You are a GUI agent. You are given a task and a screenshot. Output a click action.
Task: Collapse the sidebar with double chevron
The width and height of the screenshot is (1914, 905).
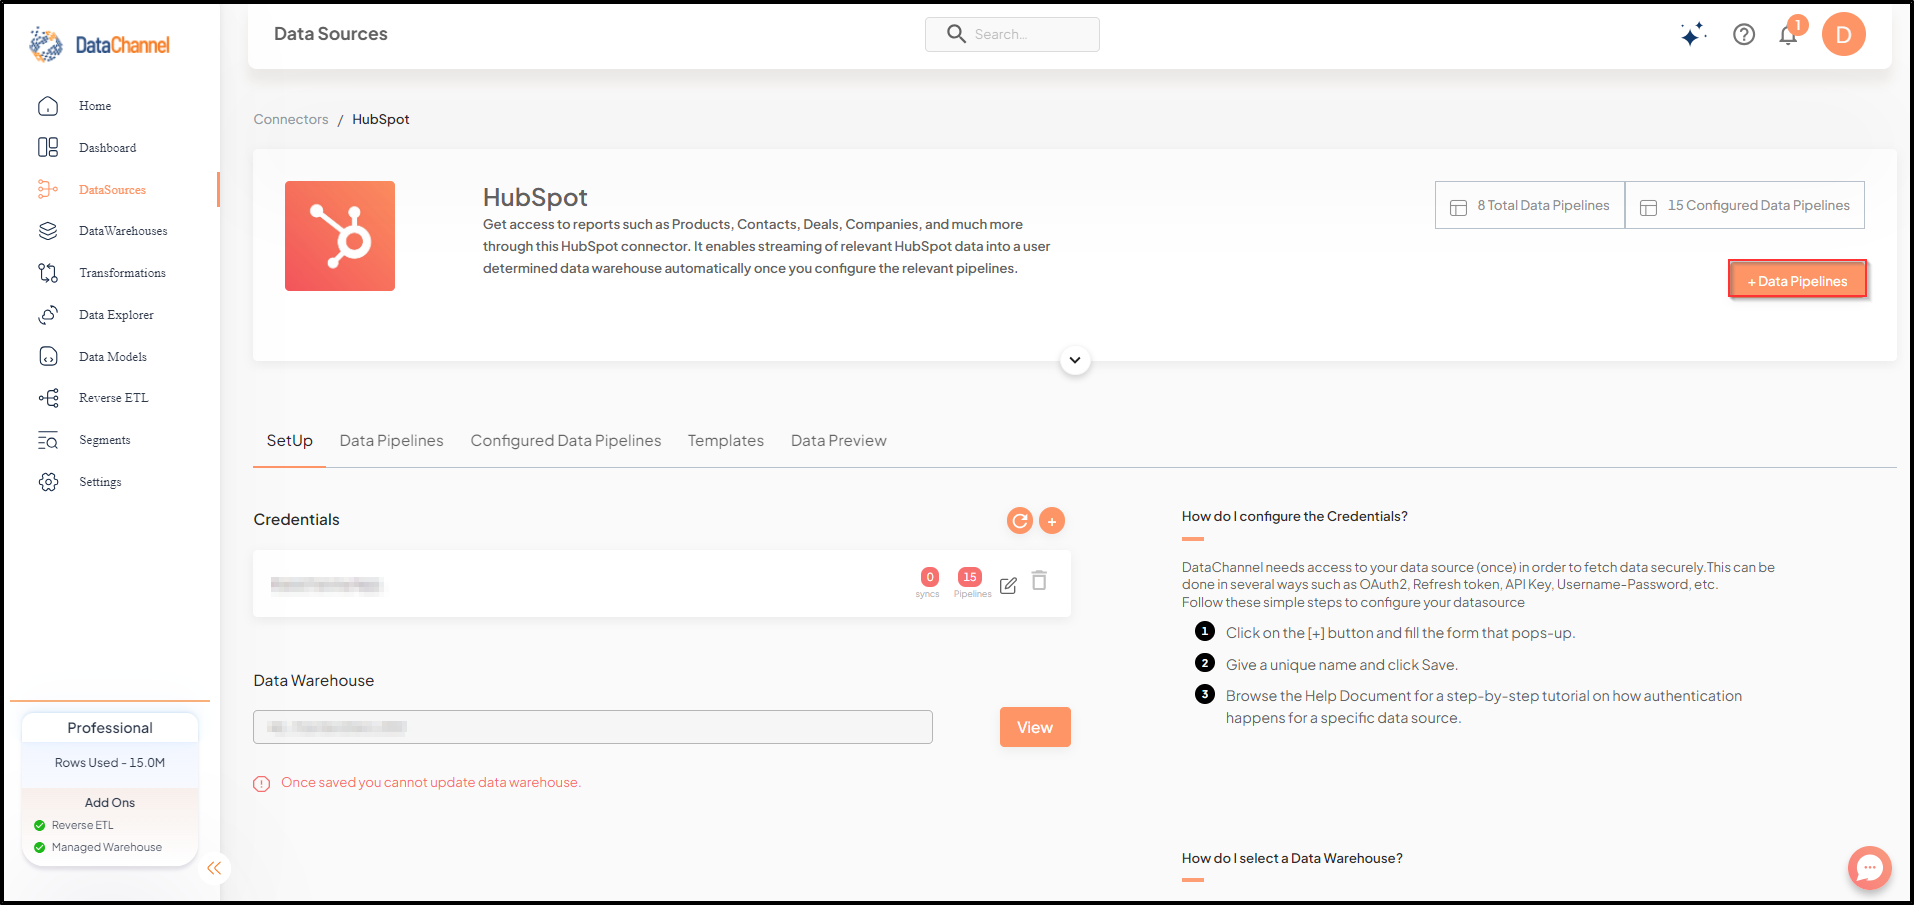(214, 868)
